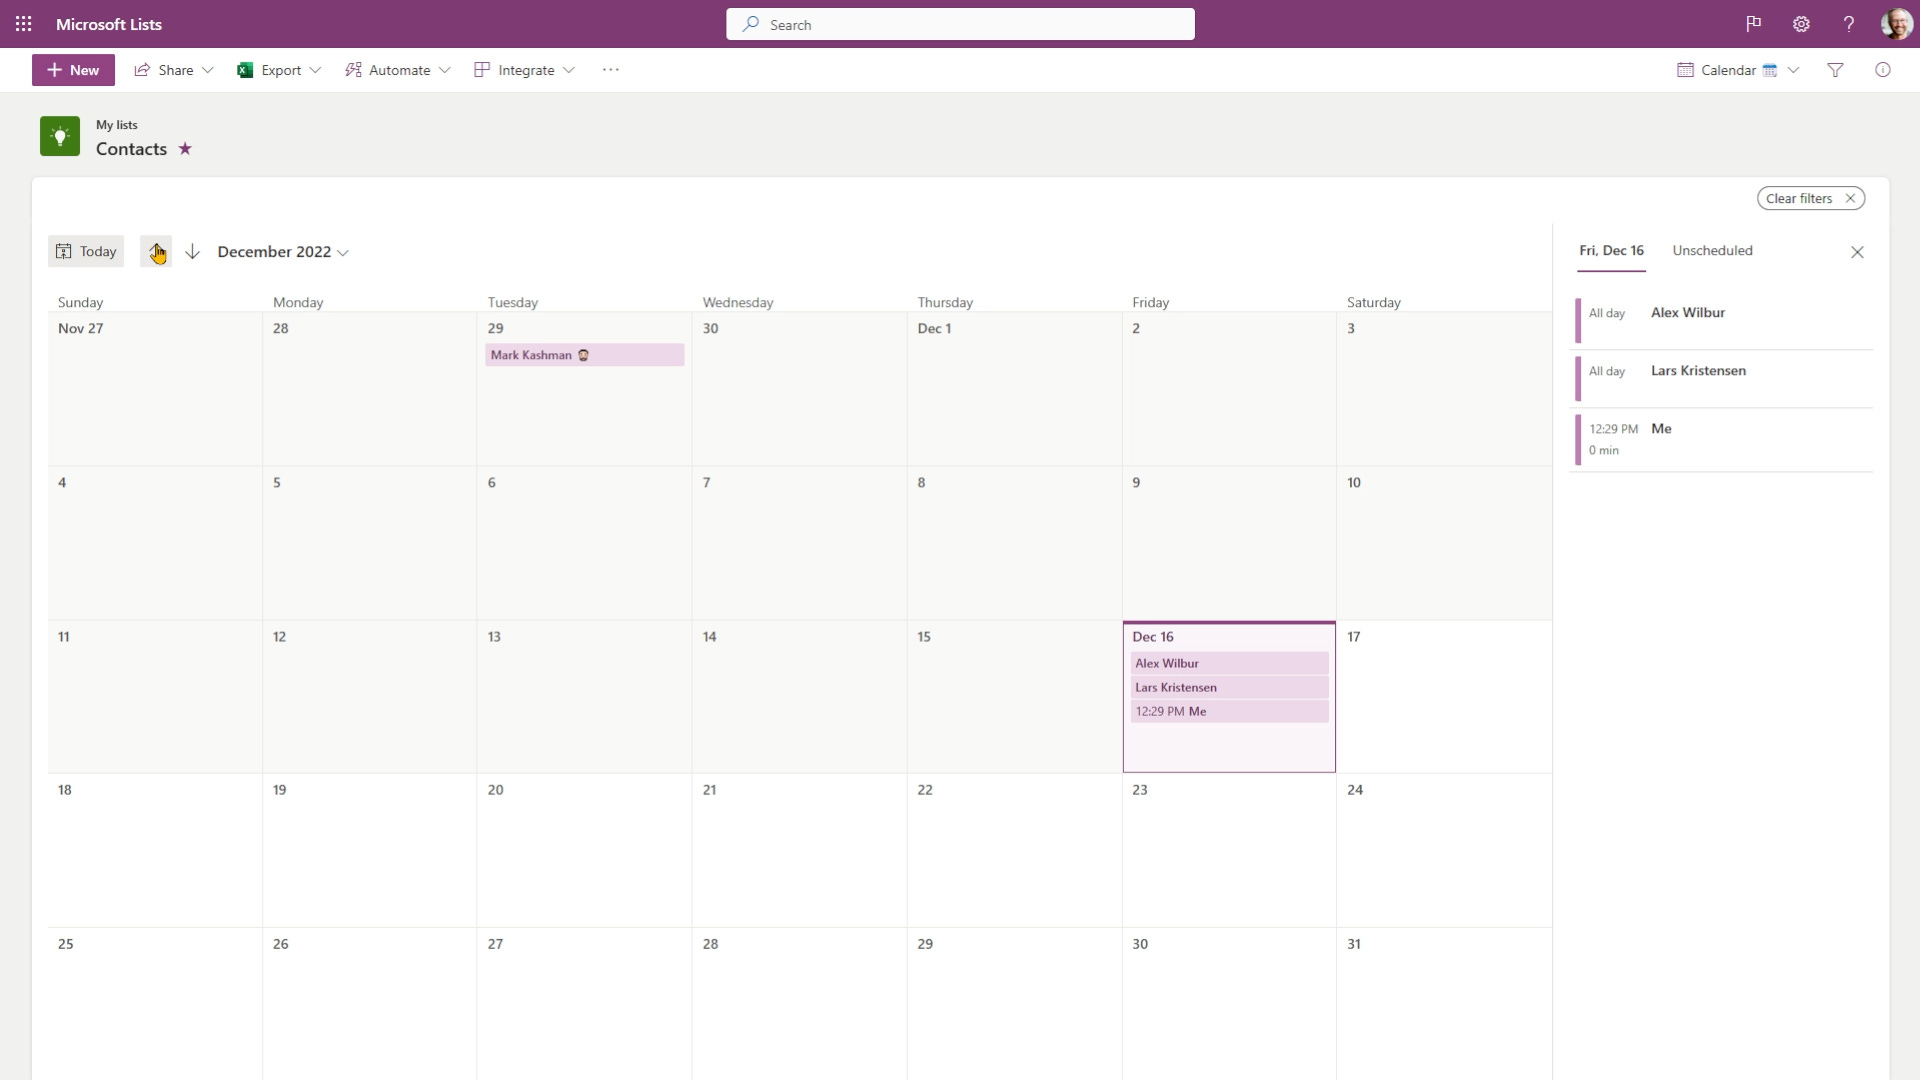1920x1080 pixels.
Task: Click inside the Search field
Action: click(x=960, y=24)
